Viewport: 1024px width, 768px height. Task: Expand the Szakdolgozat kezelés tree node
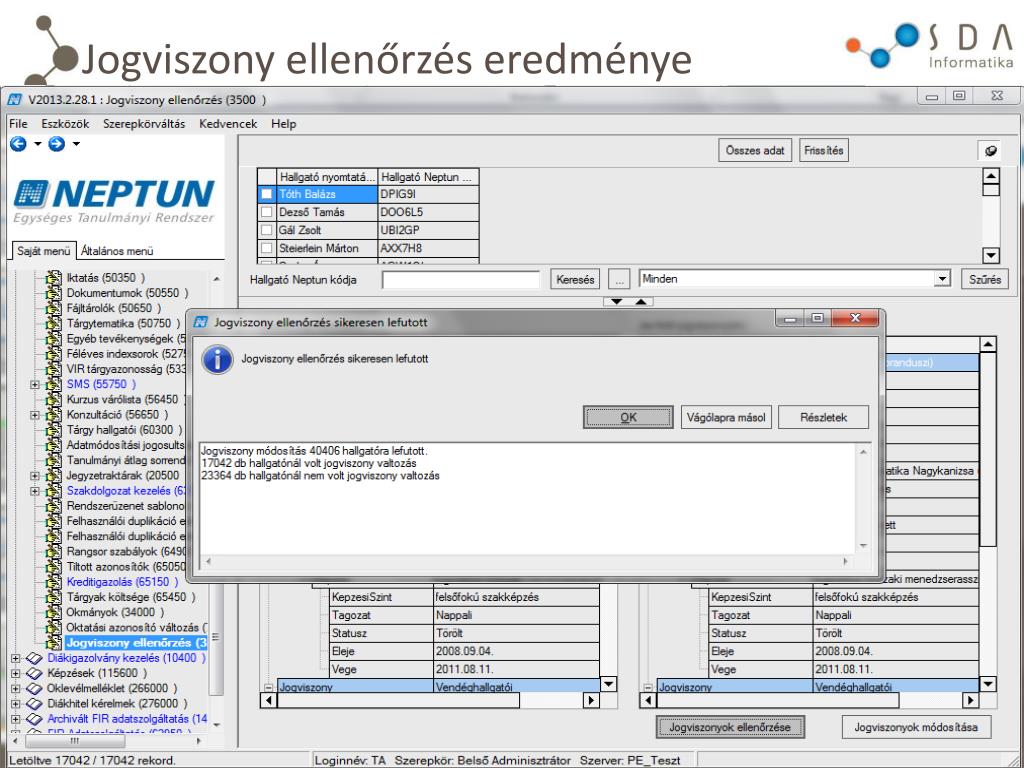coord(35,491)
